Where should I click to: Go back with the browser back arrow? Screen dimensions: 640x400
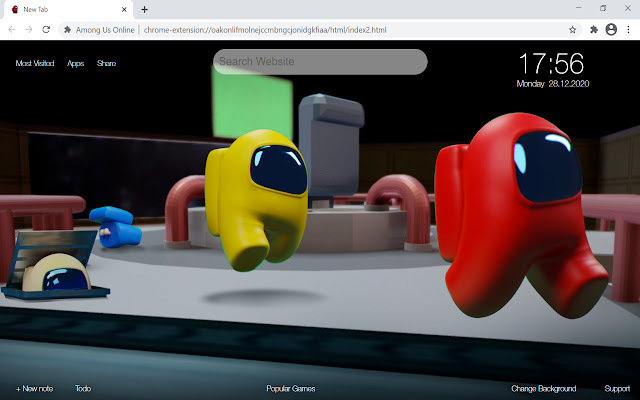[x=12, y=29]
